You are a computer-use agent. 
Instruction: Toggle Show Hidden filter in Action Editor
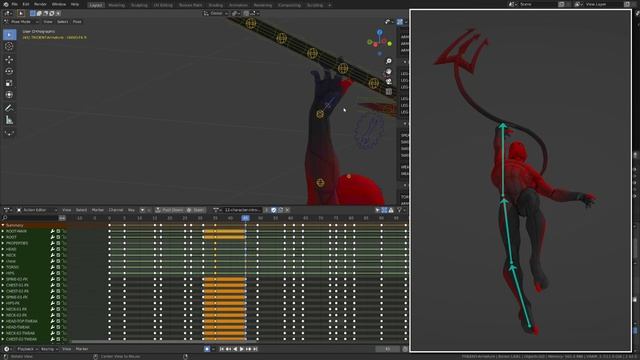384,210
